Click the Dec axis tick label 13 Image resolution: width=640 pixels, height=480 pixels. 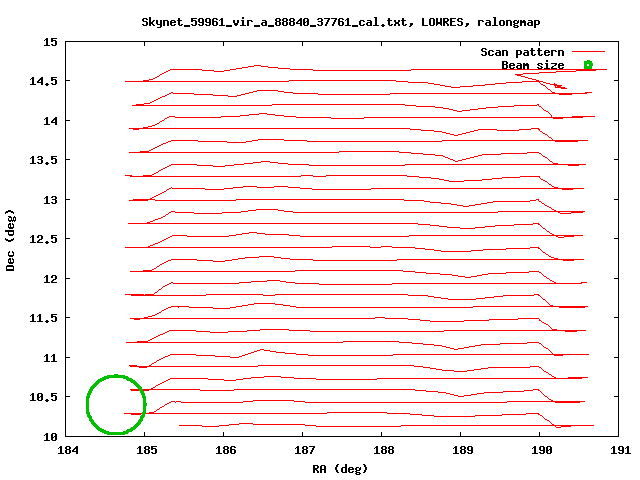50,200
